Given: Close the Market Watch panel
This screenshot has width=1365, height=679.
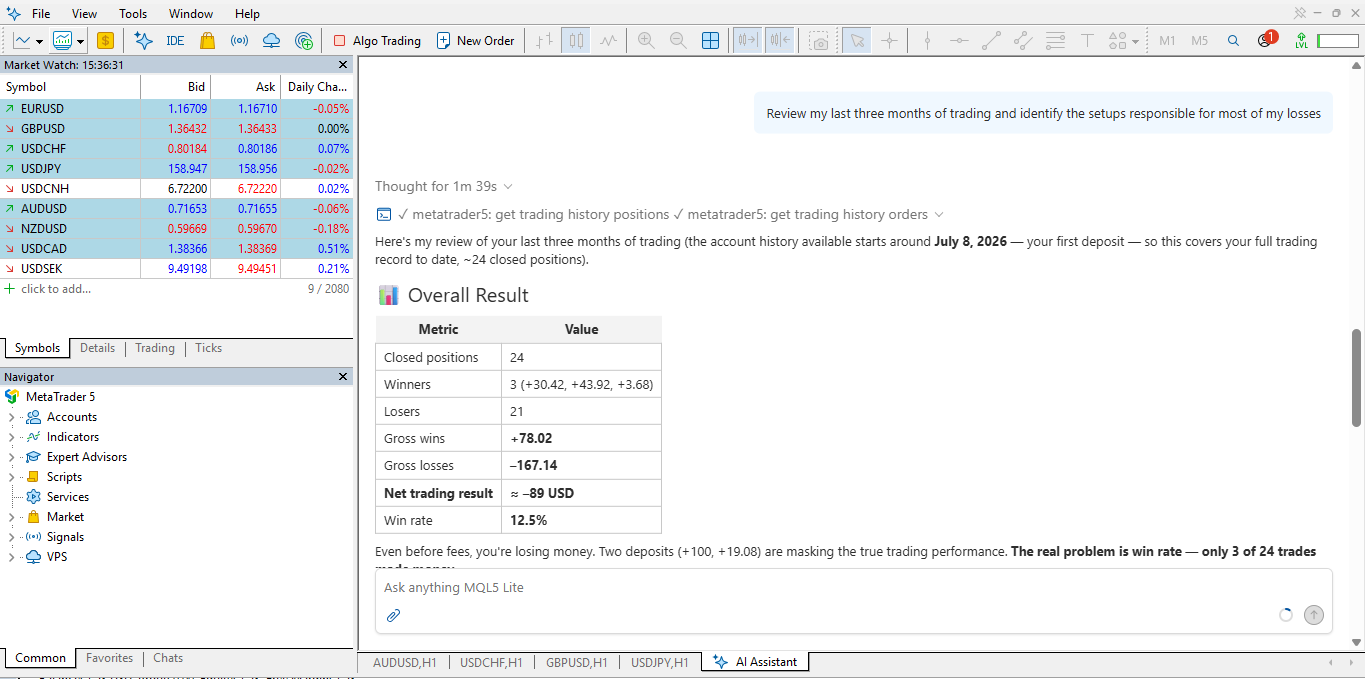Looking at the screenshot, I should pos(343,65).
